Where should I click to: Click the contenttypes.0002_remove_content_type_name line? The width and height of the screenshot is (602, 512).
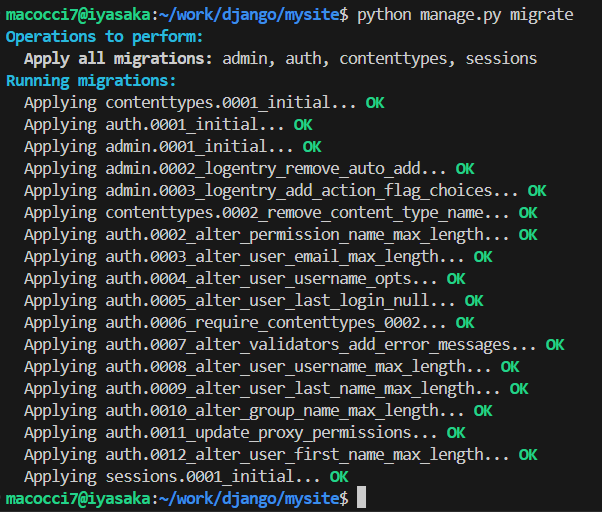(x=267, y=213)
